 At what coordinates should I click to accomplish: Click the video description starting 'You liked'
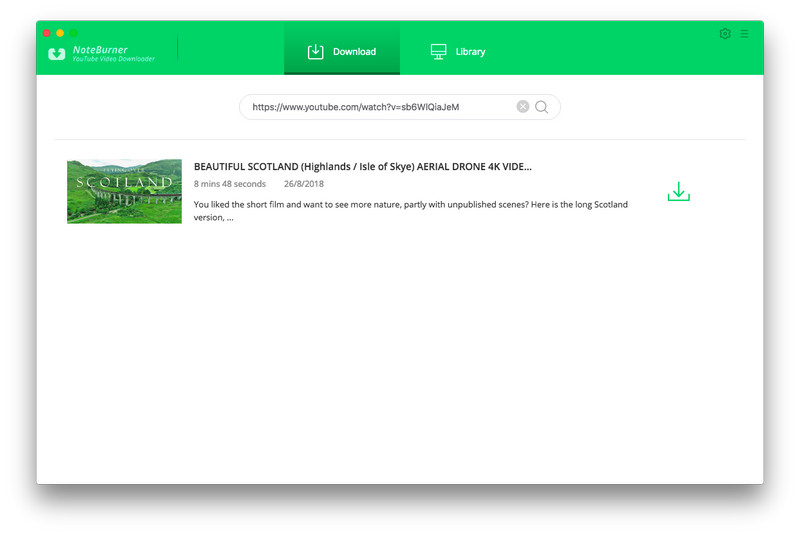click(x=410, y=211)
